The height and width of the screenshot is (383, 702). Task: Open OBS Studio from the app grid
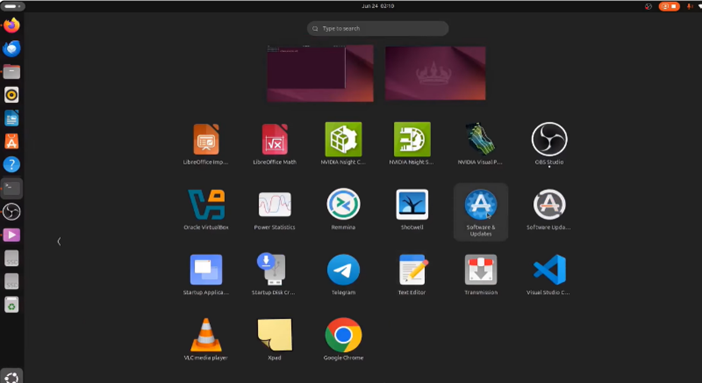pyautogui.click(x=549, y=144)
